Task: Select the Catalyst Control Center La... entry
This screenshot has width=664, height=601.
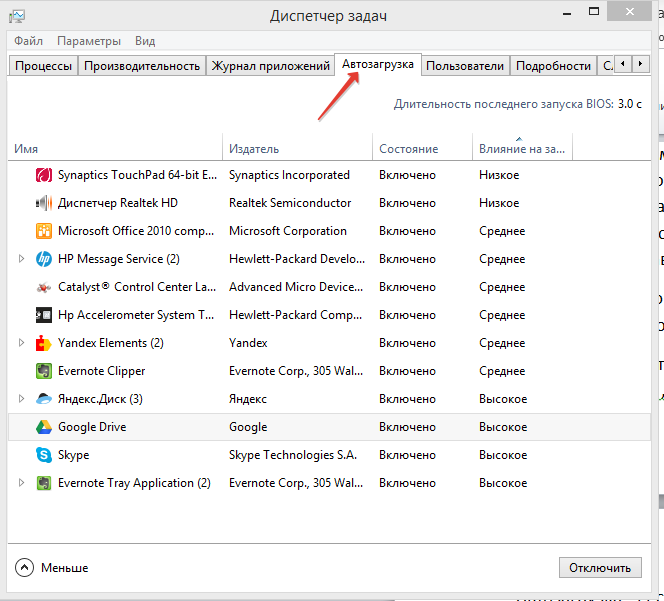Action: coord(137,287)
